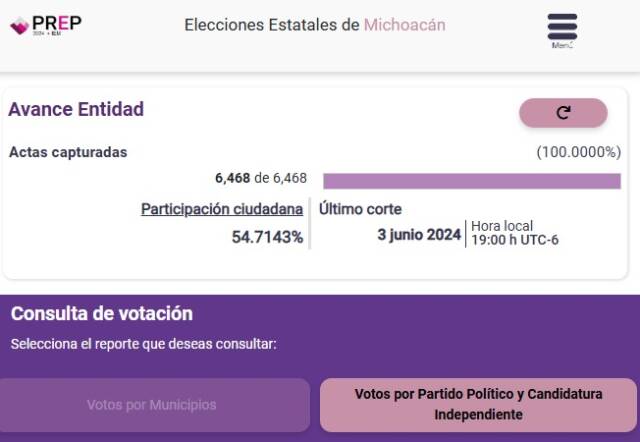Screen dimensions: 640x442
Task: Click the Actas capturadas progress bar
Action: coord(472,181)
